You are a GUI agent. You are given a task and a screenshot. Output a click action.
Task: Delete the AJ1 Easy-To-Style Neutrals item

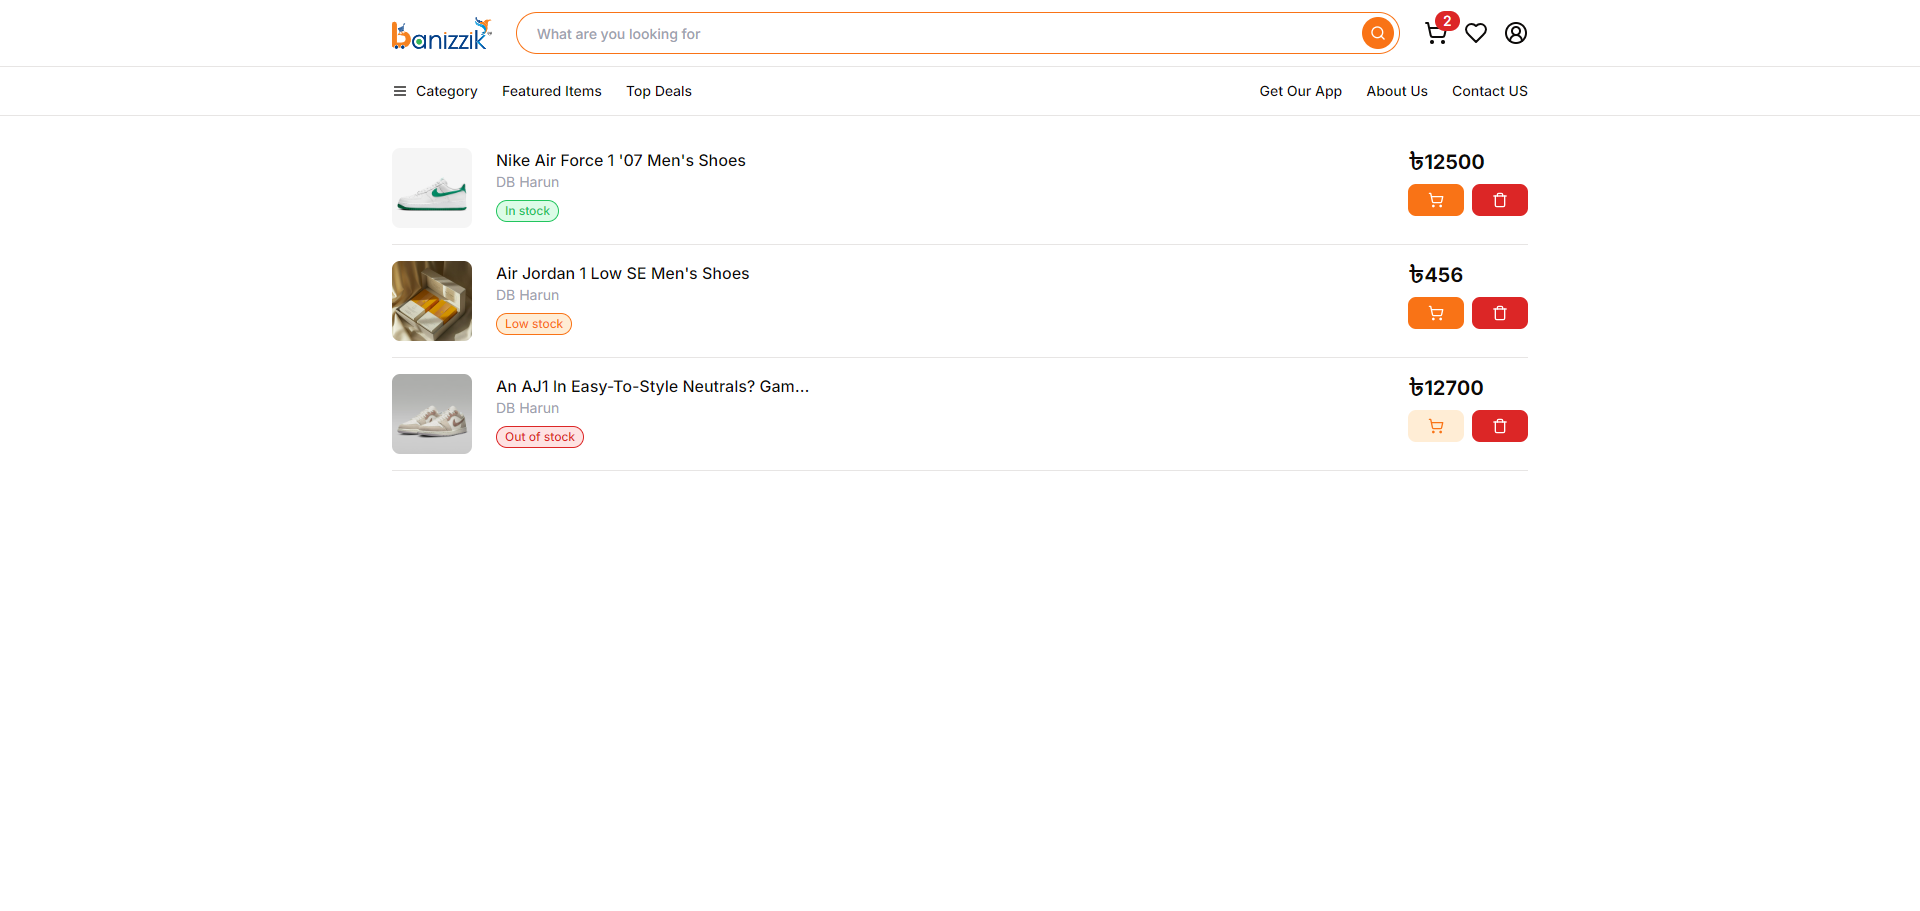(1500, 426)
